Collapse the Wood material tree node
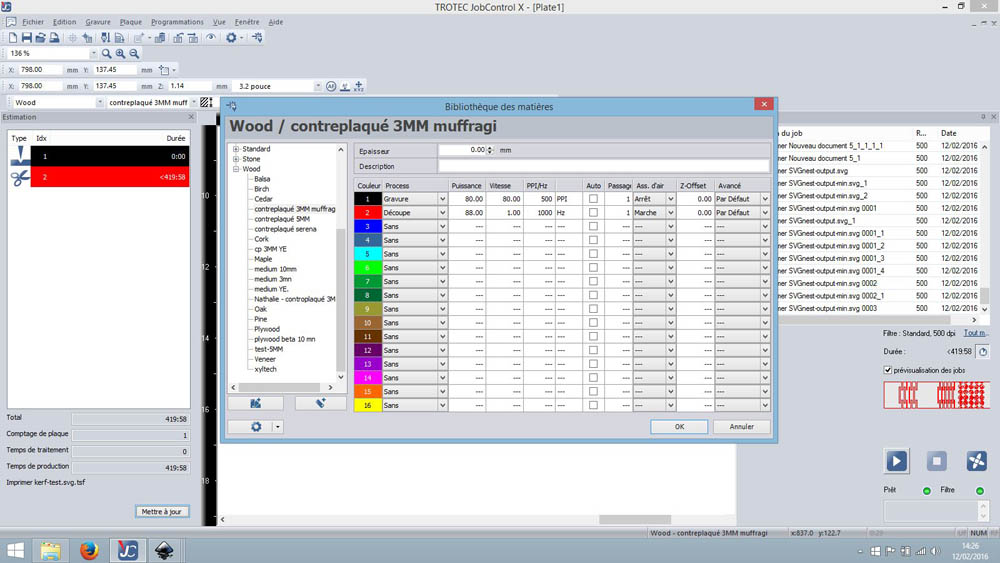 click(x=236, y=169)
